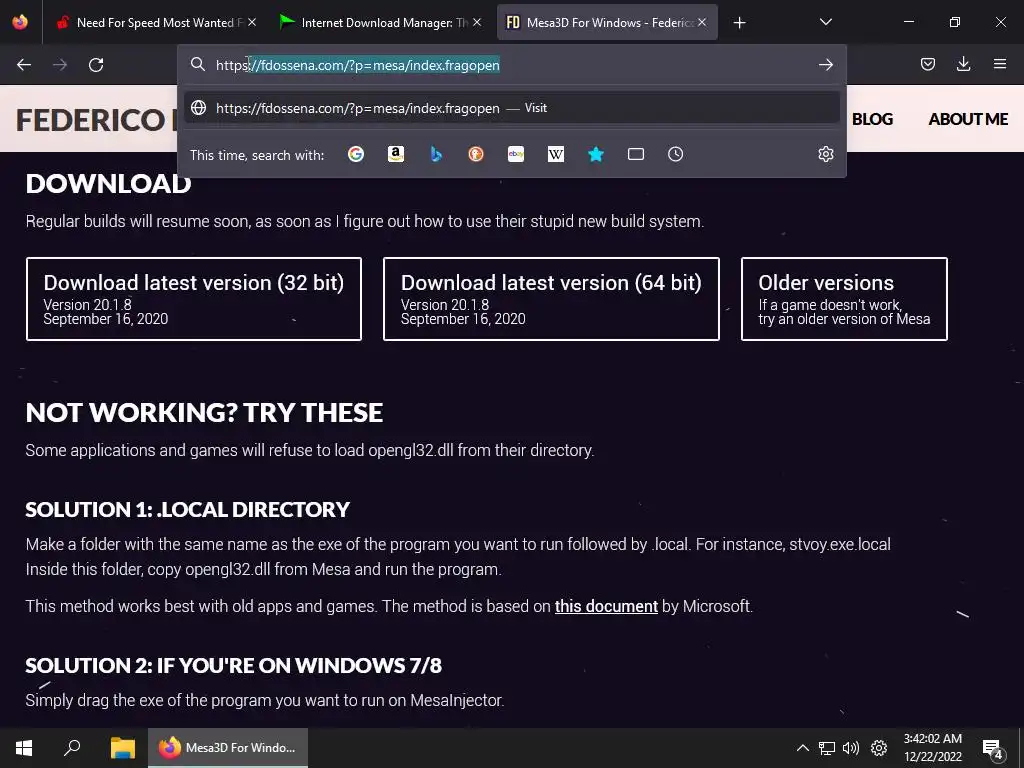Click the SOLUTION 1: .LOCAL DIRECTORY heading

[x=187, y=509]
